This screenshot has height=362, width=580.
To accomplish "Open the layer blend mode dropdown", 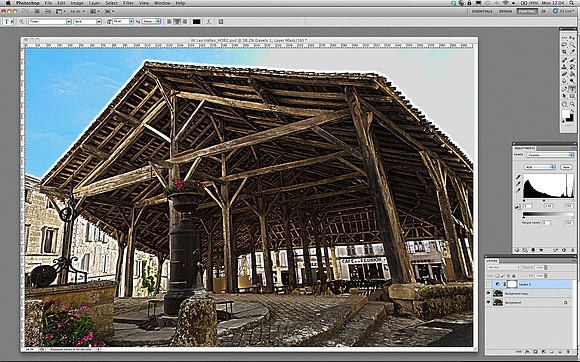I will (x=504, y=267).
